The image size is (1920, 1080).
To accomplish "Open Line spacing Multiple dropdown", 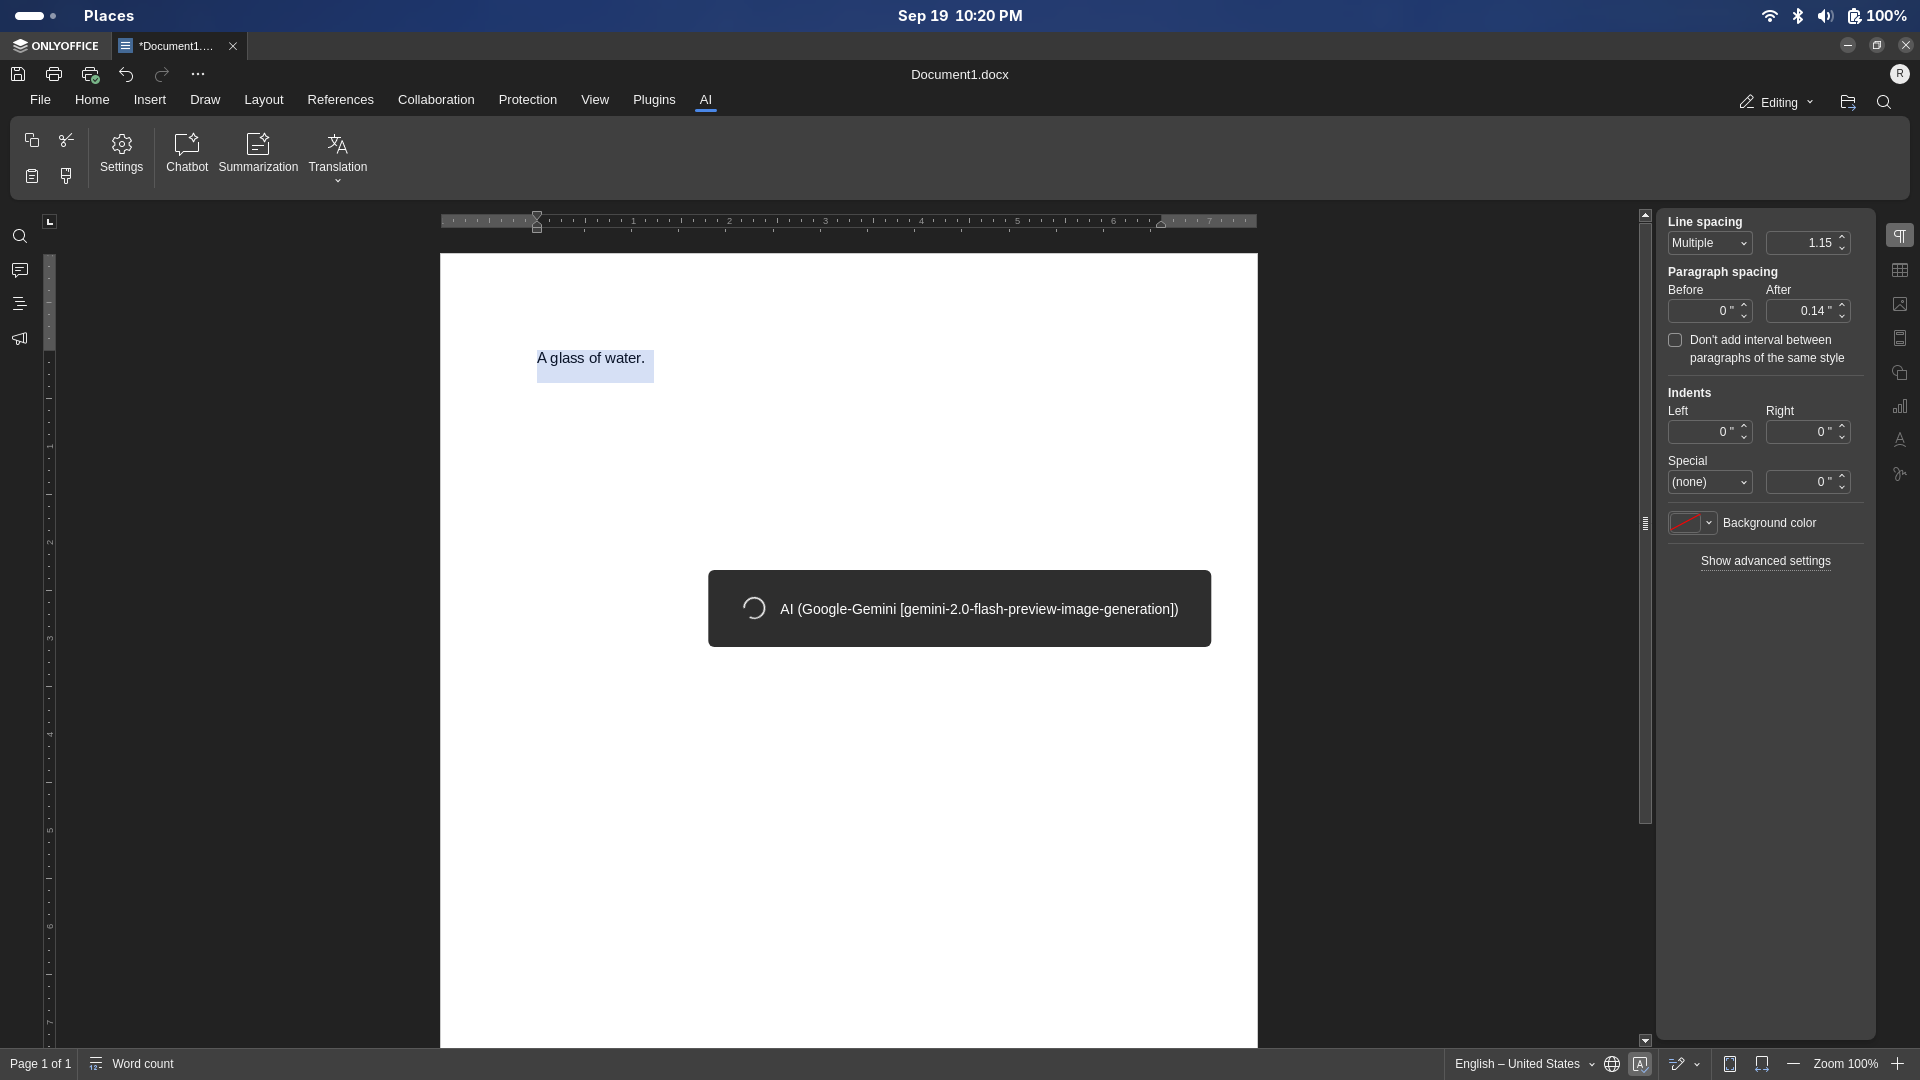I will [1709, 243].
